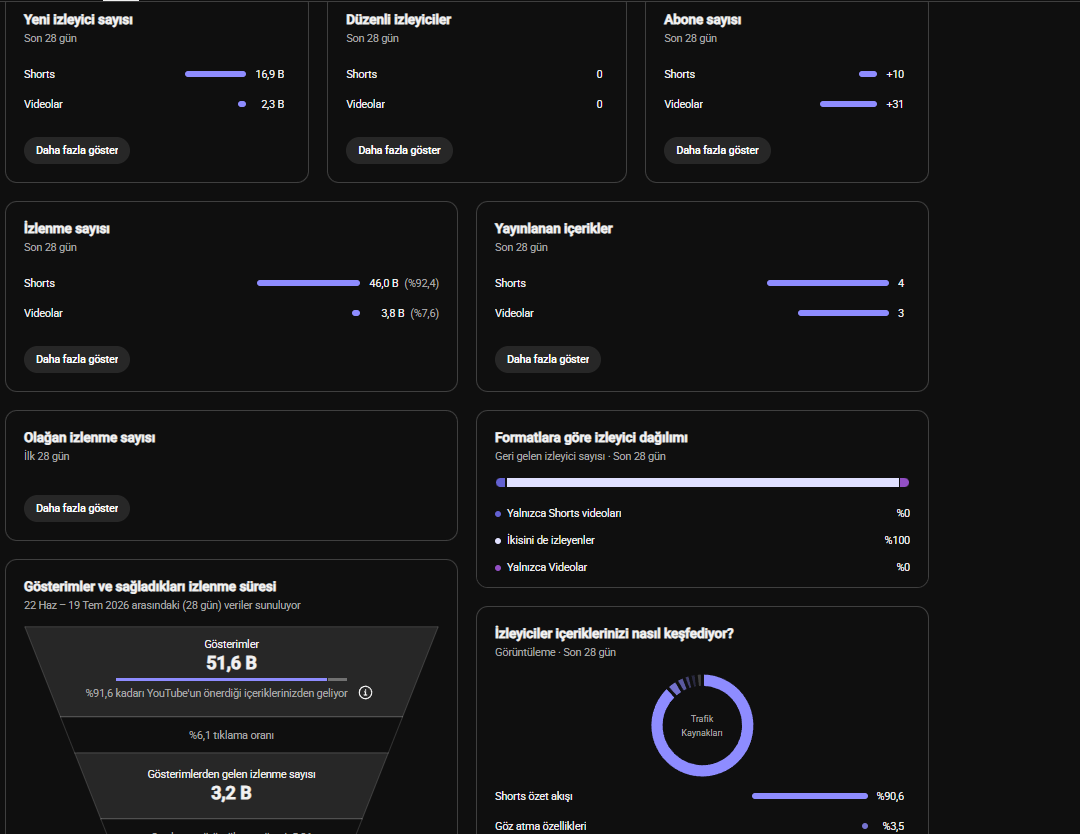Viewport: 1080px width, 834px height.
Task: Select the 'Yalnızca Shorts videoları' legend dot
Action: [498, 514]
